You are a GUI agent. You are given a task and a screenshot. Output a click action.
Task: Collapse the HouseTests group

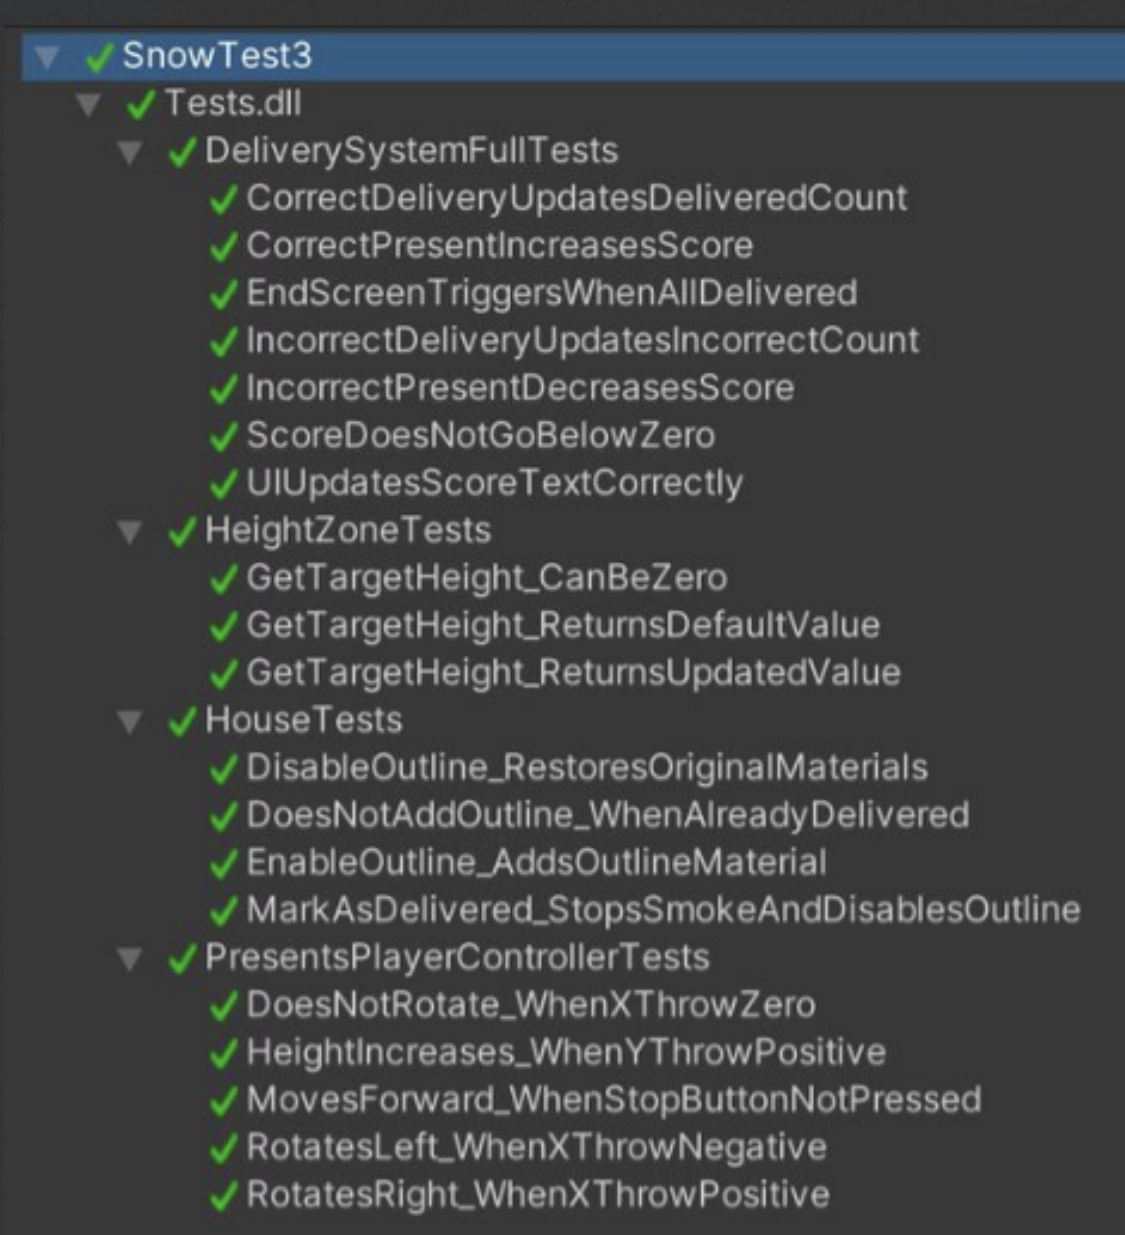point(130,721)
